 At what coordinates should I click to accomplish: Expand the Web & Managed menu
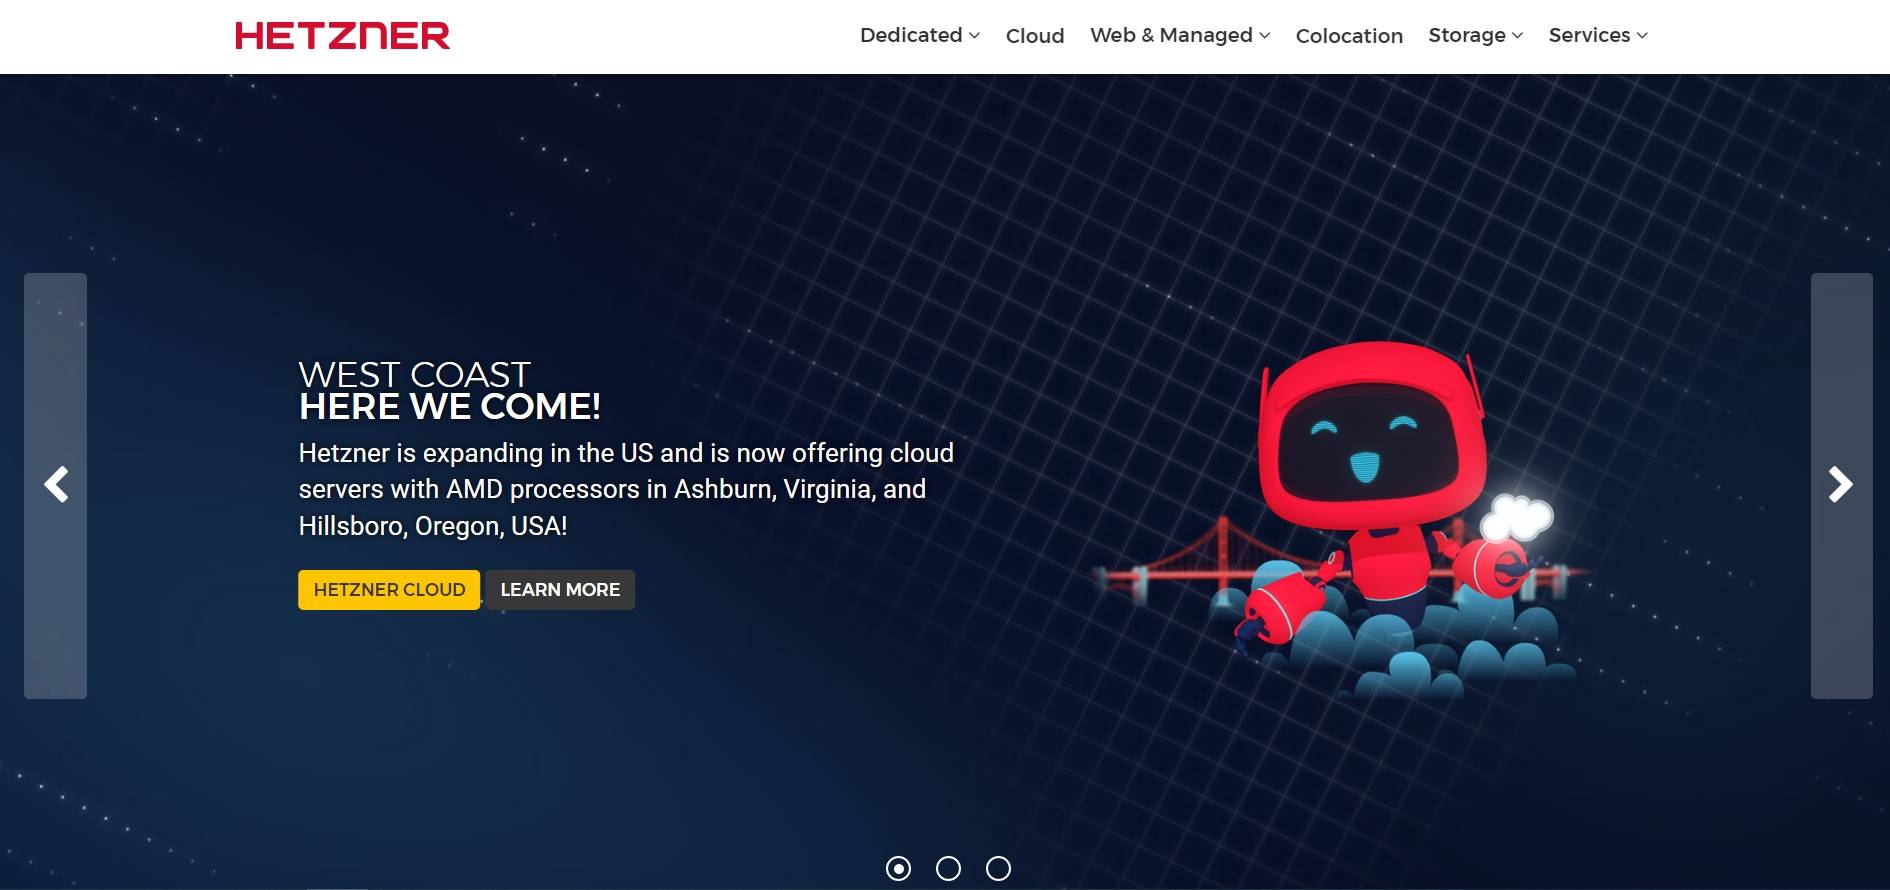(x=1180, y=35)
